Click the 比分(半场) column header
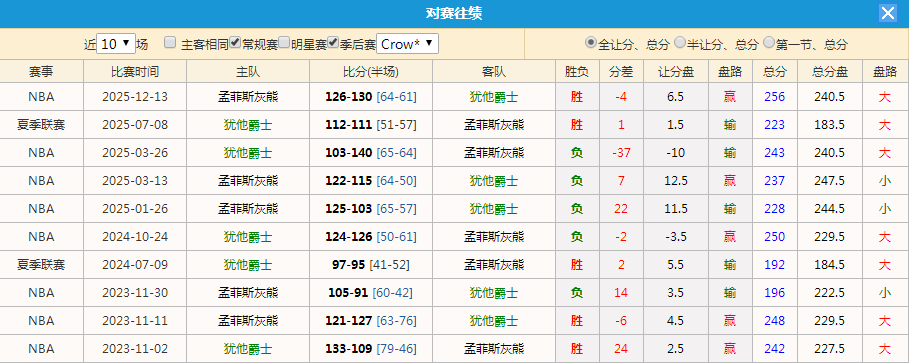 click(x=371, y=71)
